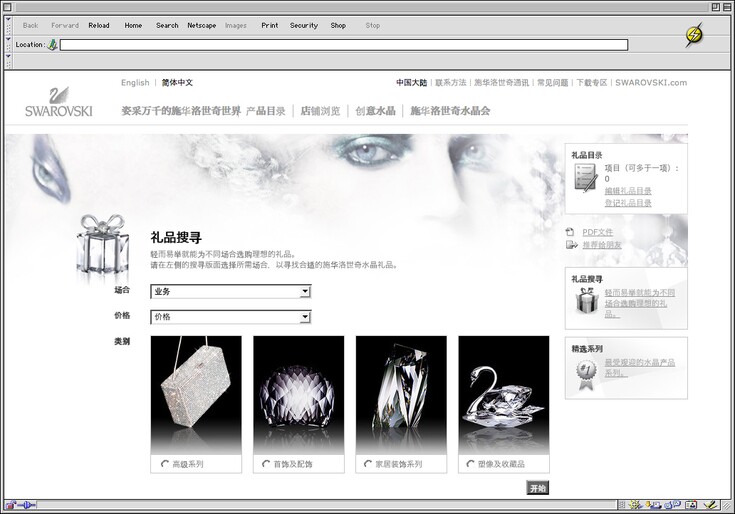Open Address Book icon in status bar
Screen dimensions: 735x514
tap(691, 505)
